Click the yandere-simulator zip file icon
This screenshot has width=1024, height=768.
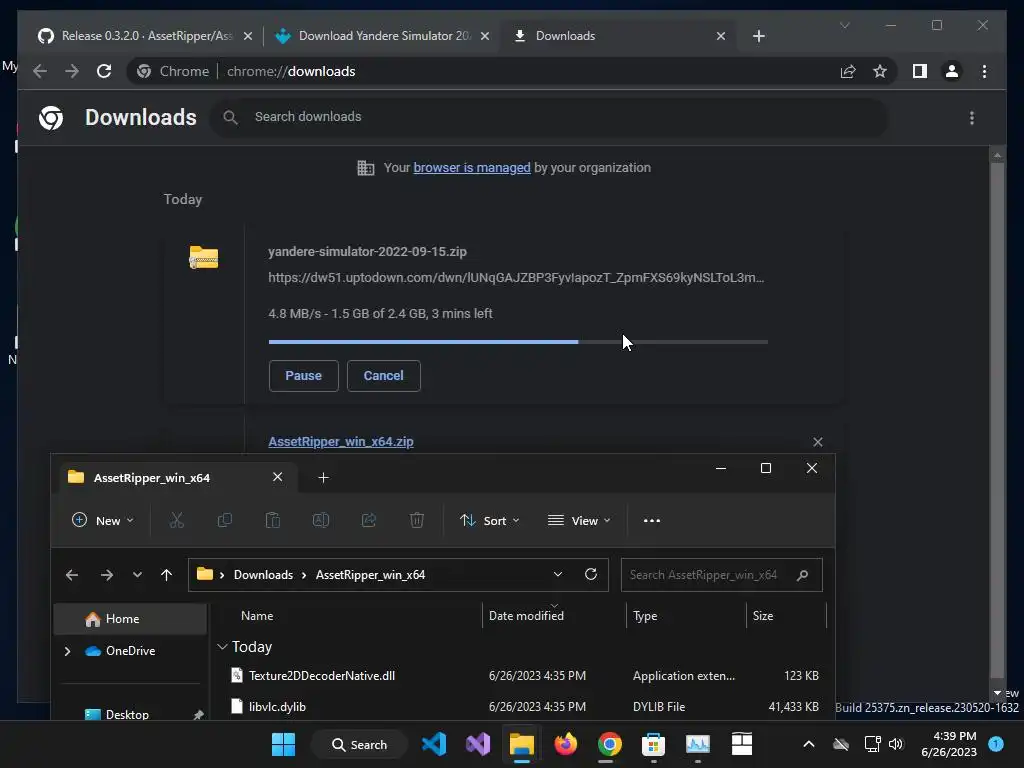[204, 257]
